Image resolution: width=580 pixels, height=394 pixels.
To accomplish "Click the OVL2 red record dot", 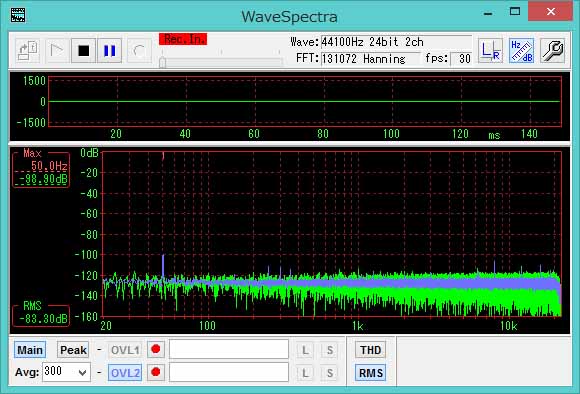I will pos(156,372).
